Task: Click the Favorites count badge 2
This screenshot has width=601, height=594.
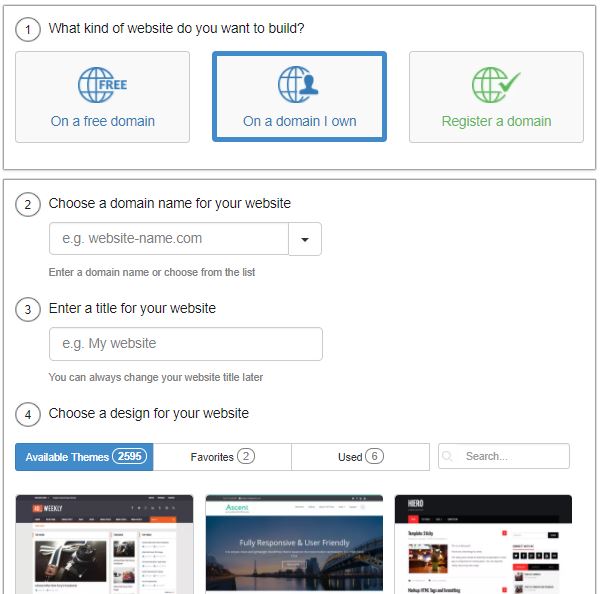Action: pos(246,456)
